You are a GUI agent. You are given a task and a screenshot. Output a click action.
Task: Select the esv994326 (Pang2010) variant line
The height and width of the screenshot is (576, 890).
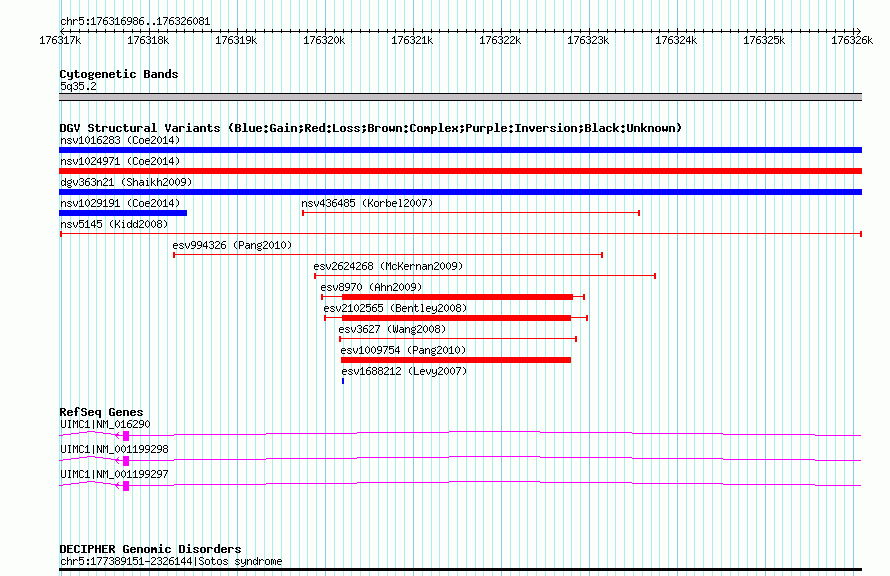pyautogui.click(x=388, y=255)
